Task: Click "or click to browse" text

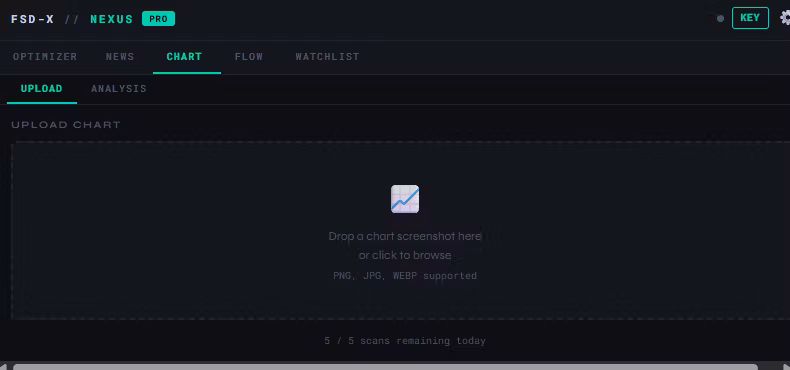Action: [x=405, y=256]
